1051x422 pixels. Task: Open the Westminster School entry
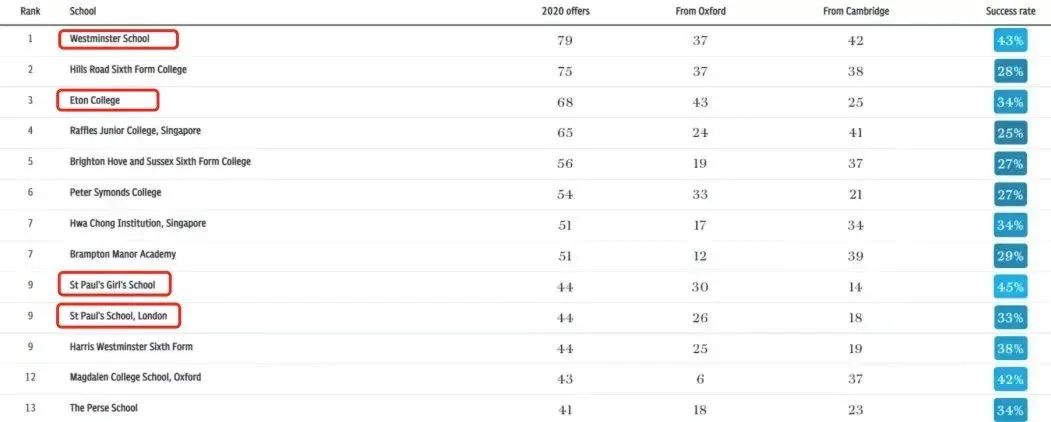(110, 39)
